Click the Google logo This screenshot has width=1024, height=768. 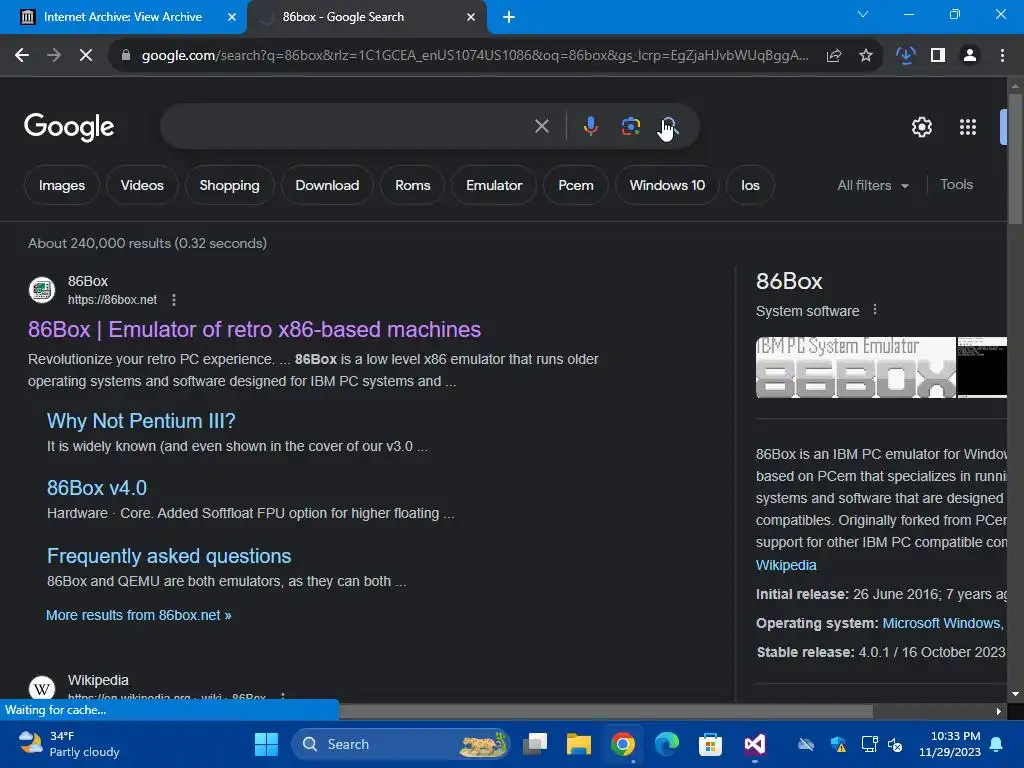coord(69,127)
